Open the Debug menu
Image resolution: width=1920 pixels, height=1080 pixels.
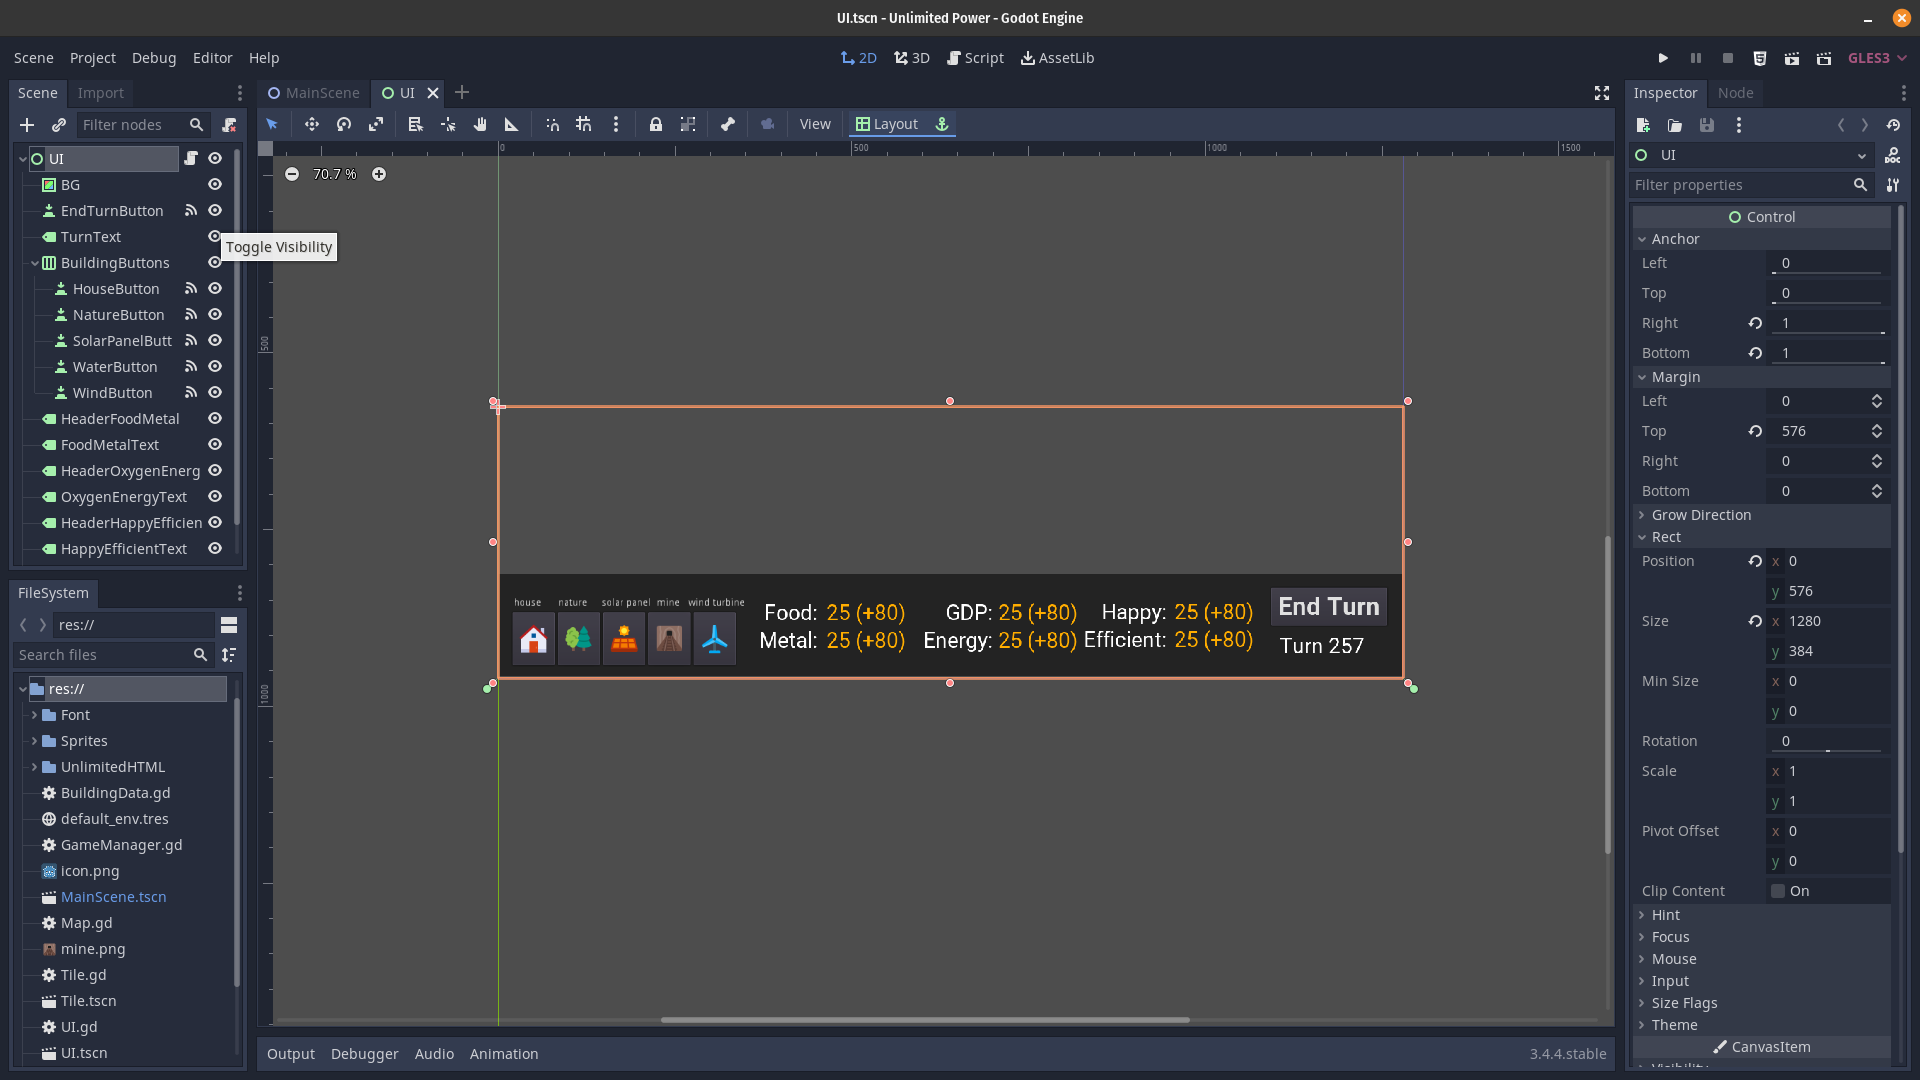coord(153,58)
